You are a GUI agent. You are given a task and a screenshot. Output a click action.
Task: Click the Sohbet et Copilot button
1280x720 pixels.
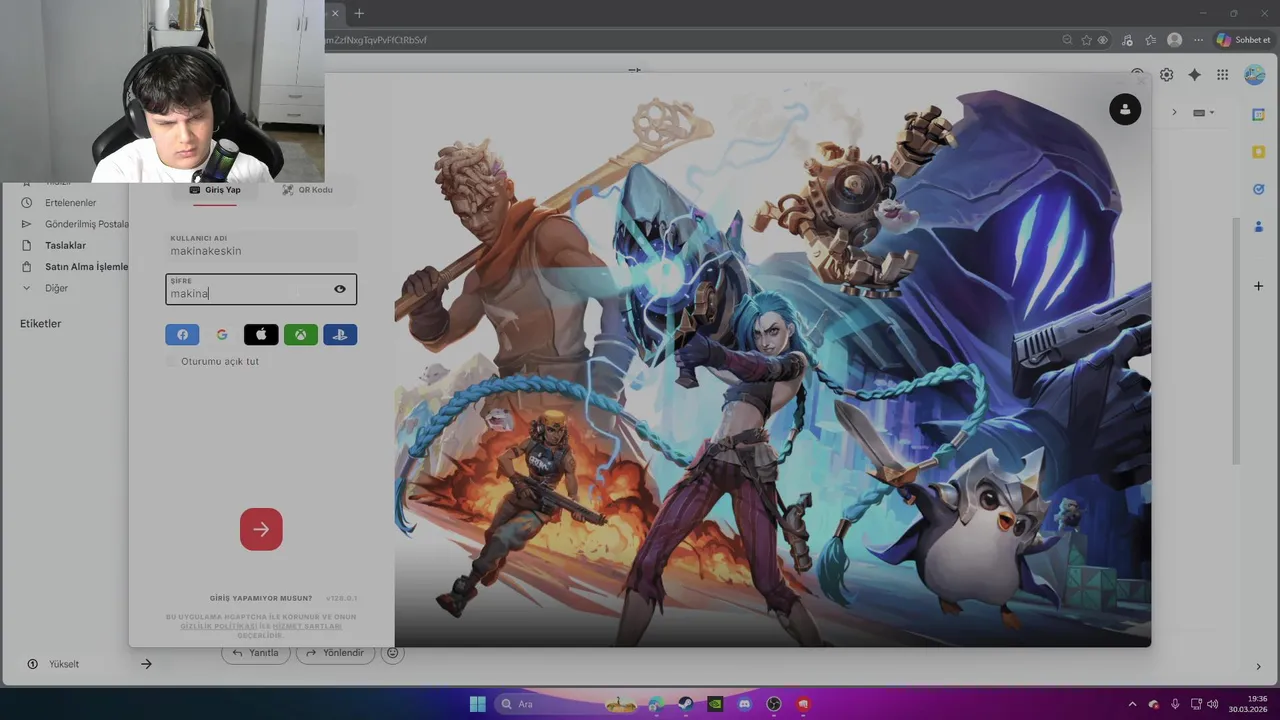pyautogui.click(x=1243, y=40)
